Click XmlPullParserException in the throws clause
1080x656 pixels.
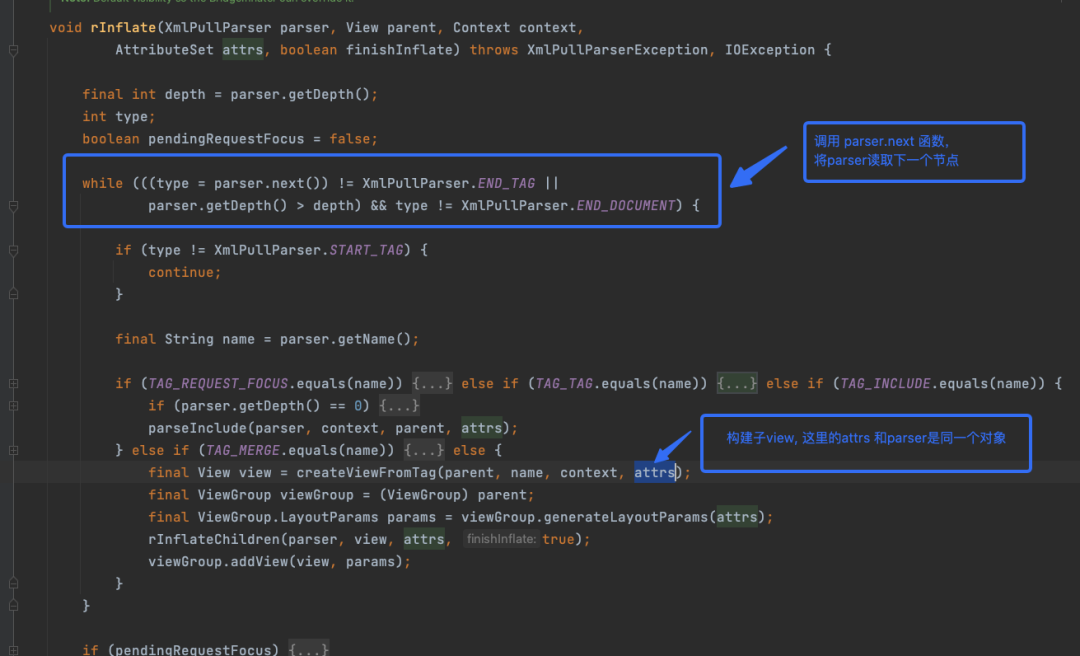tap(618, 50)
